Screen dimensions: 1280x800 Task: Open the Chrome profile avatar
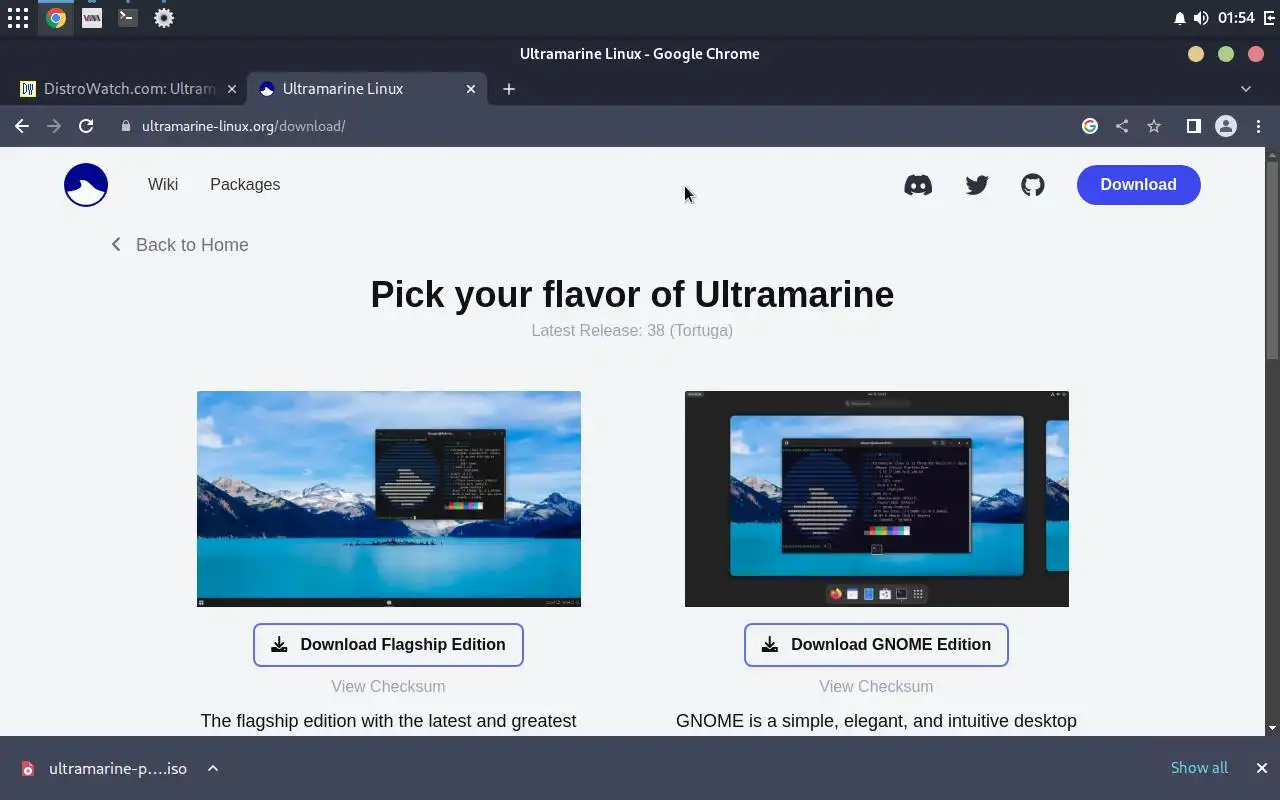[x=1226, y=126]
